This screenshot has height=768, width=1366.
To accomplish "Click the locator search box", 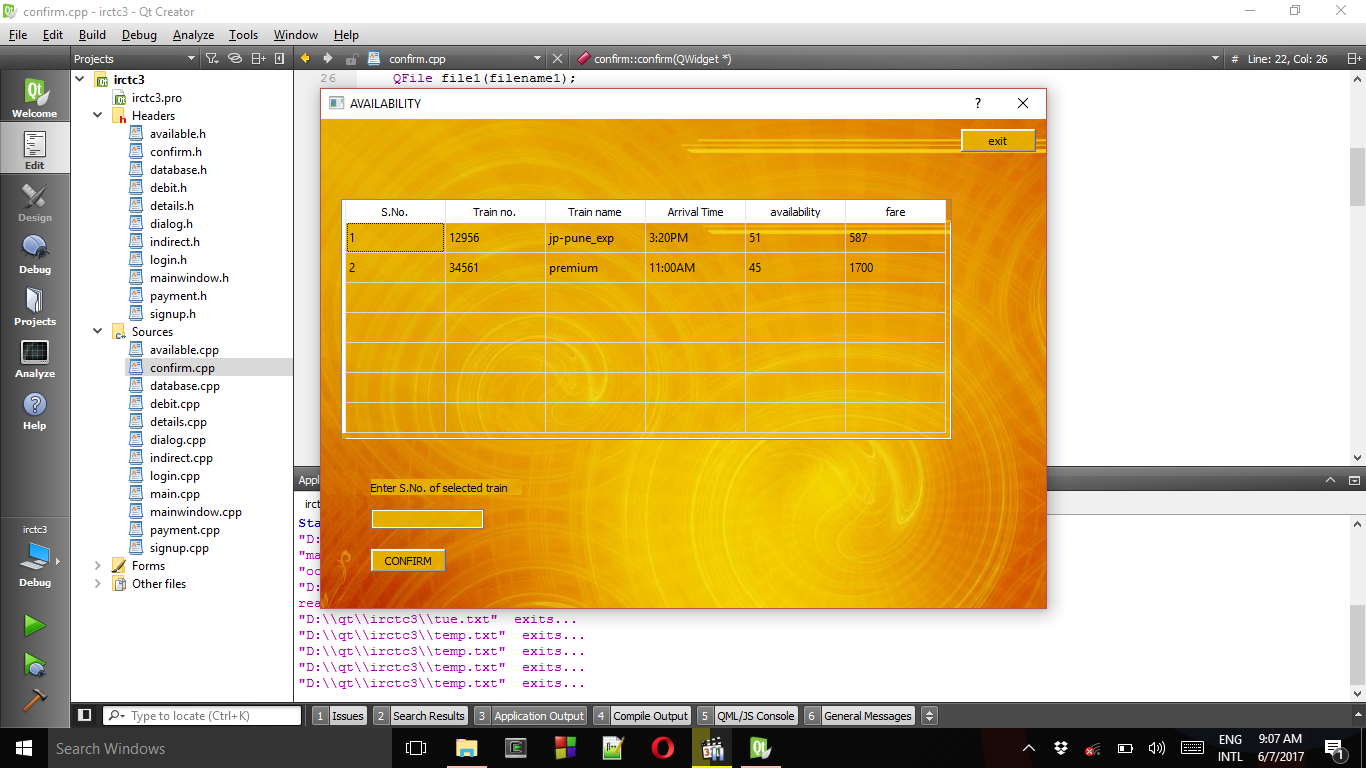I will coord(201,716).
